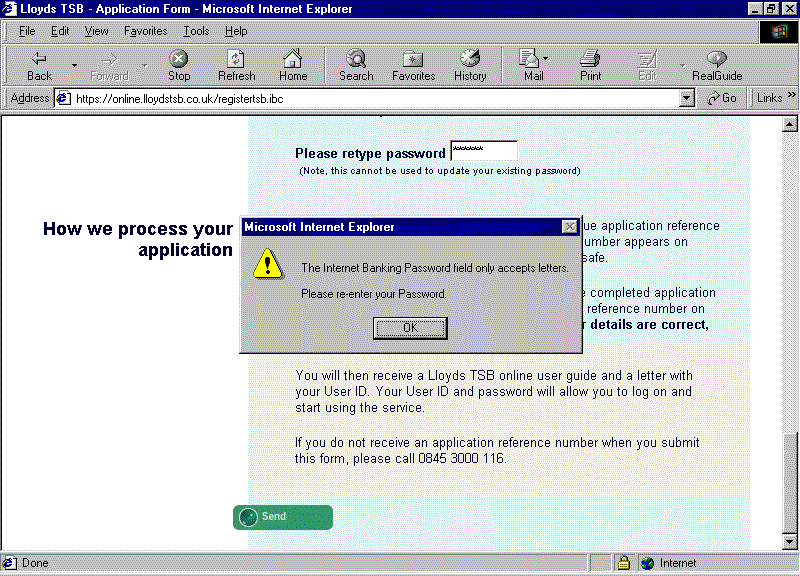800x576 pixels.
Task: Click the vertical scrollbar thumb
Action: pyautogui.click(x=789, y=483)
